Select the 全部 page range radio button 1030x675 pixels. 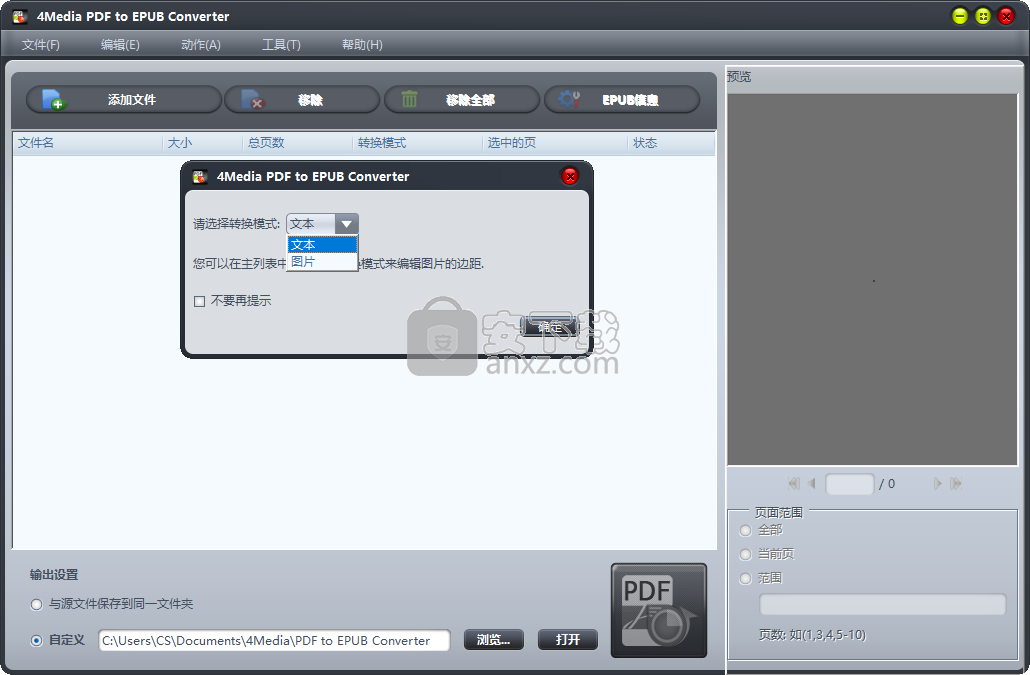(746, 531)
